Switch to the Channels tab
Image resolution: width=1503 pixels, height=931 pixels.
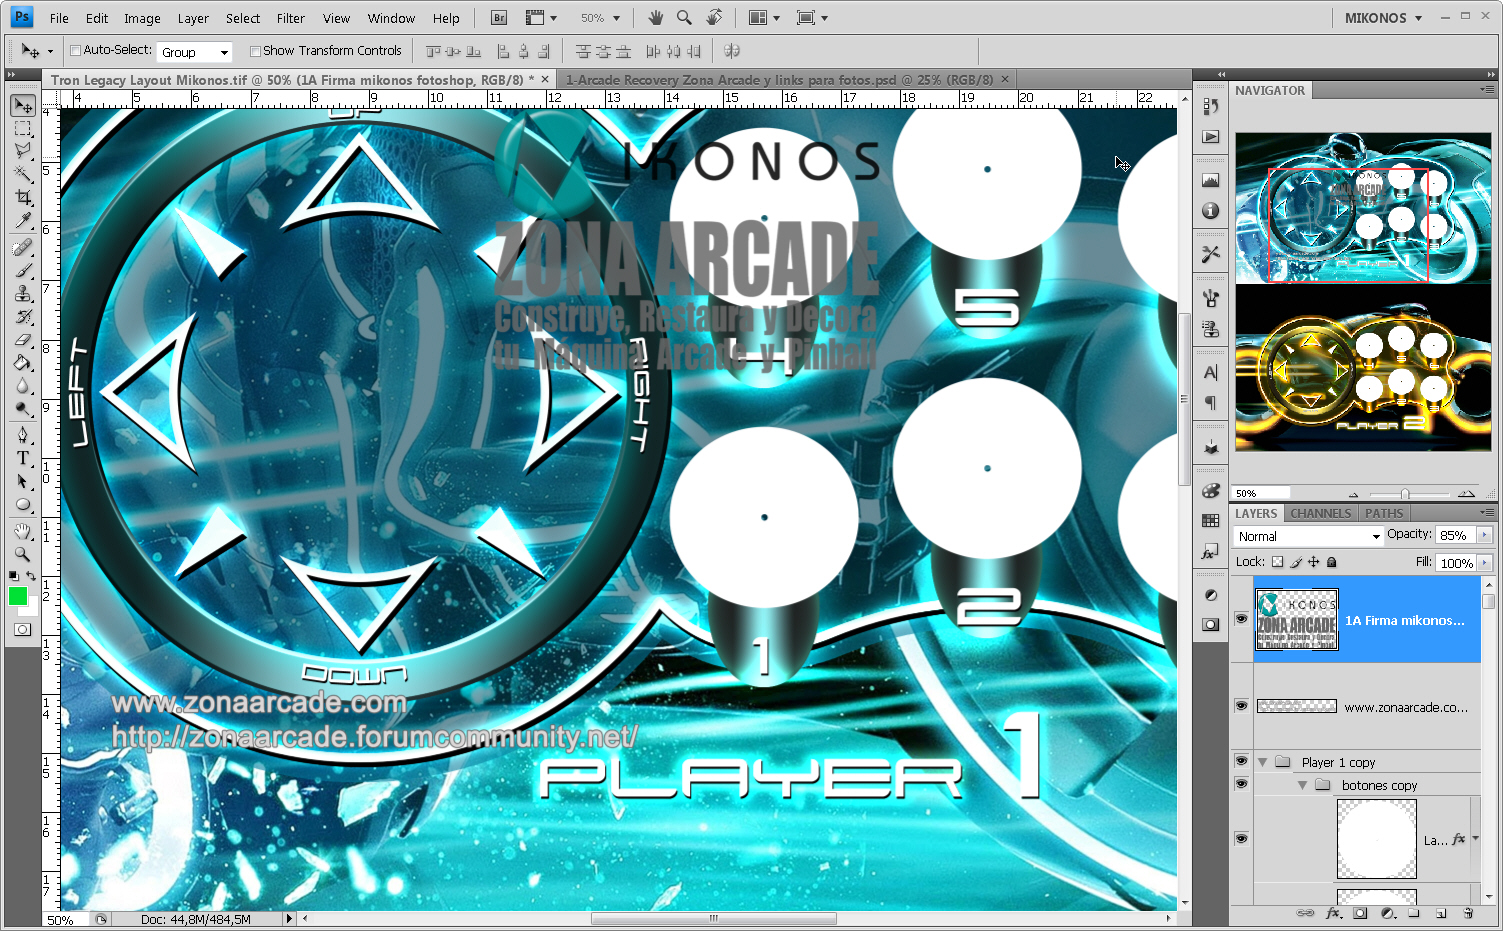[x=1320, y=513]
